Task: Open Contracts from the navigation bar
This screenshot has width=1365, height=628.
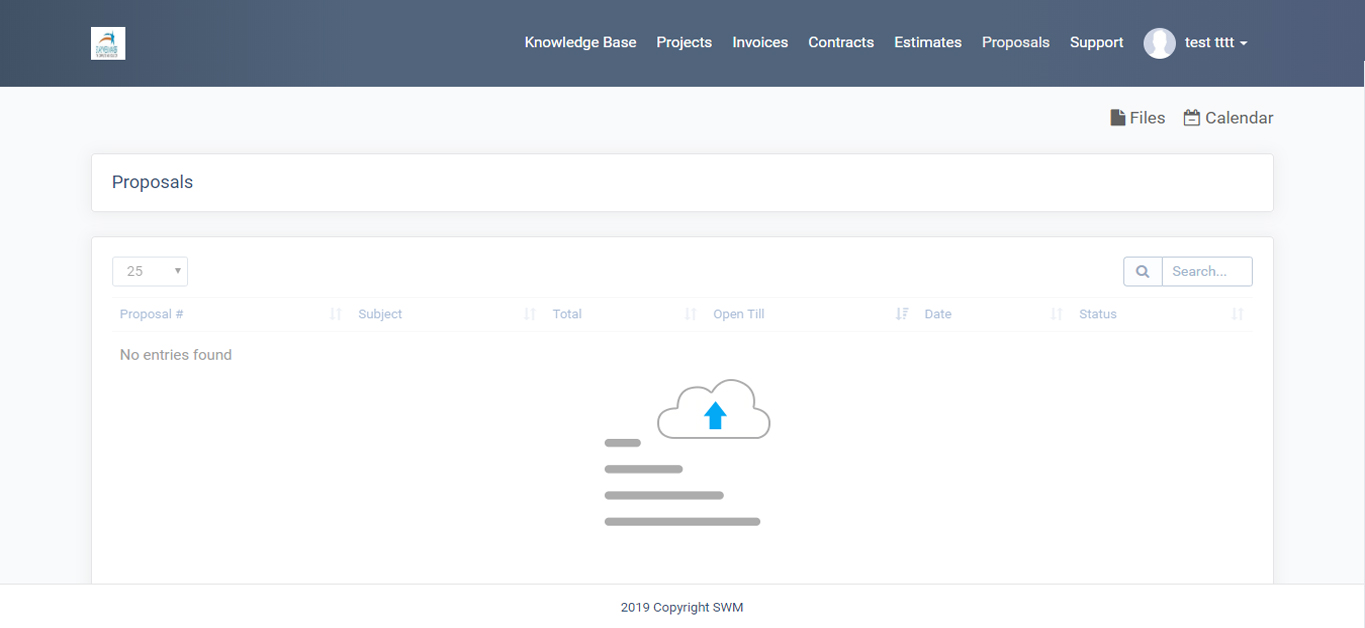Action: [x=841, y=43]
